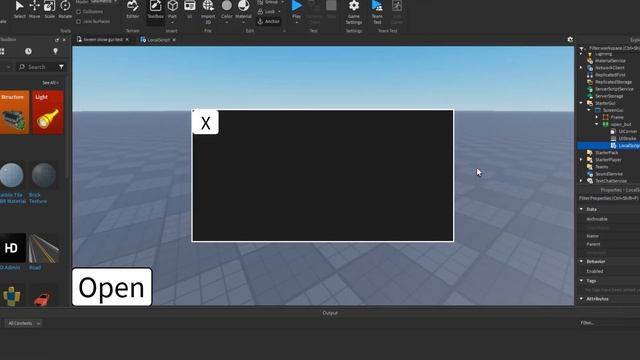Expand the StarterPlayer node

click(581, 160)
